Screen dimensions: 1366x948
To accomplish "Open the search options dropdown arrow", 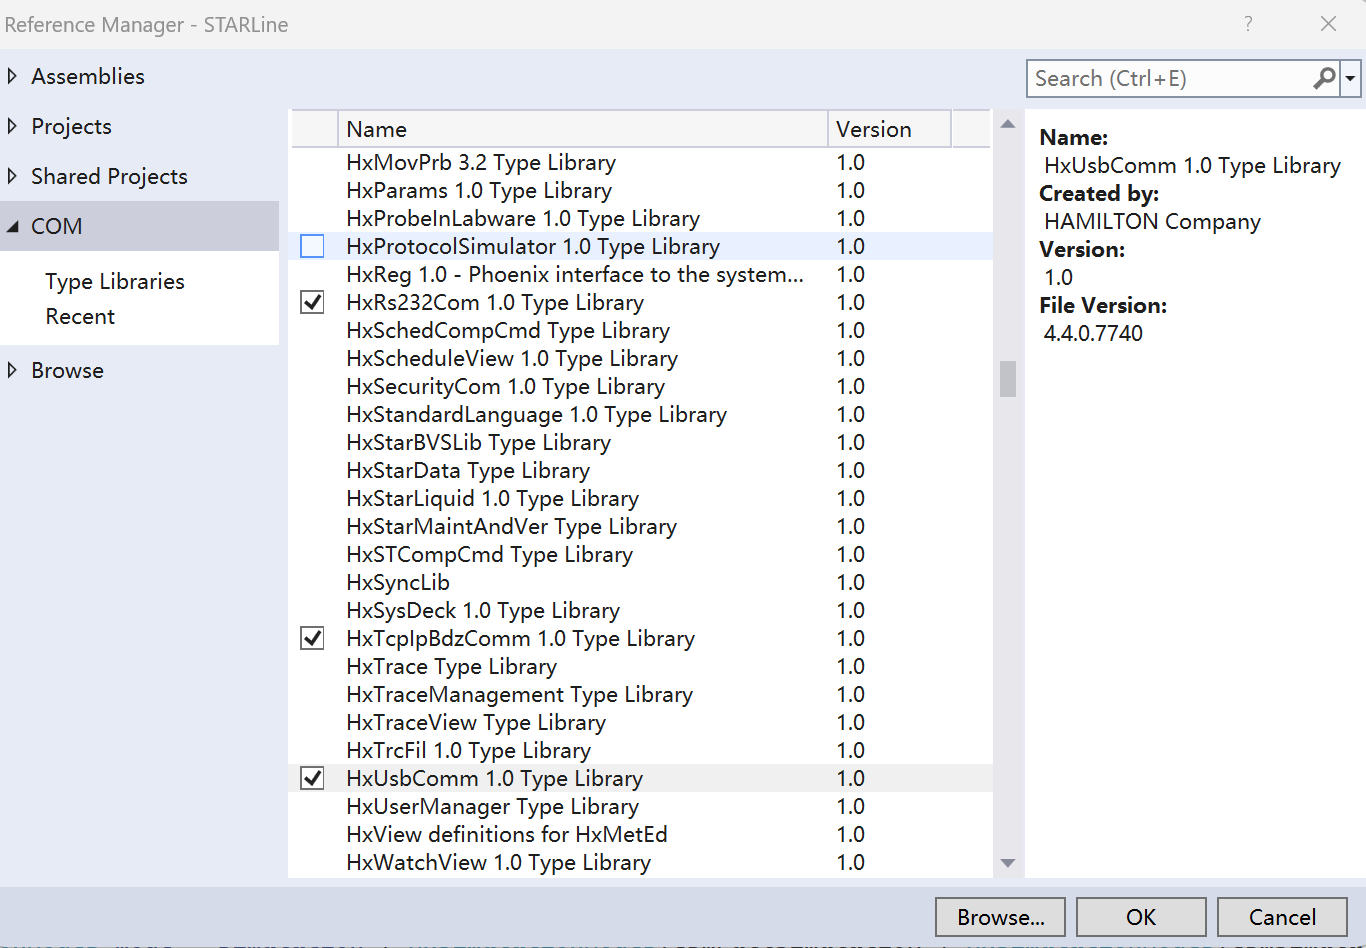I will (1351, 78).
